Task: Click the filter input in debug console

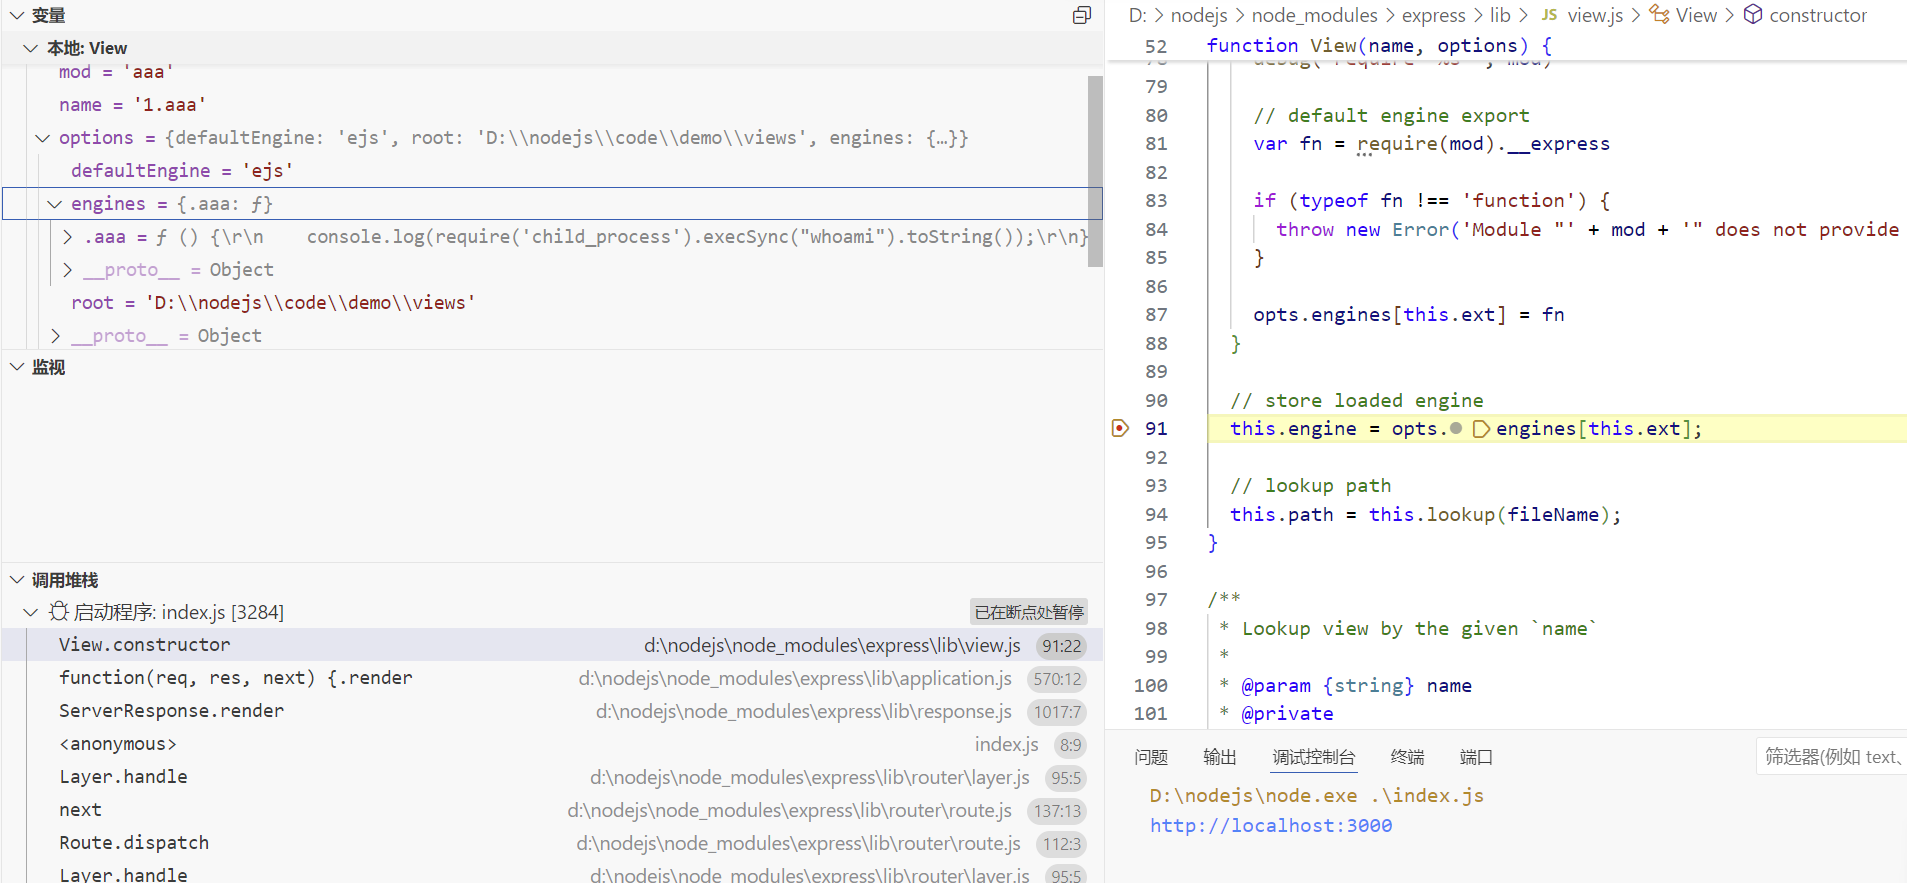Action: [x=1830, y=757]
